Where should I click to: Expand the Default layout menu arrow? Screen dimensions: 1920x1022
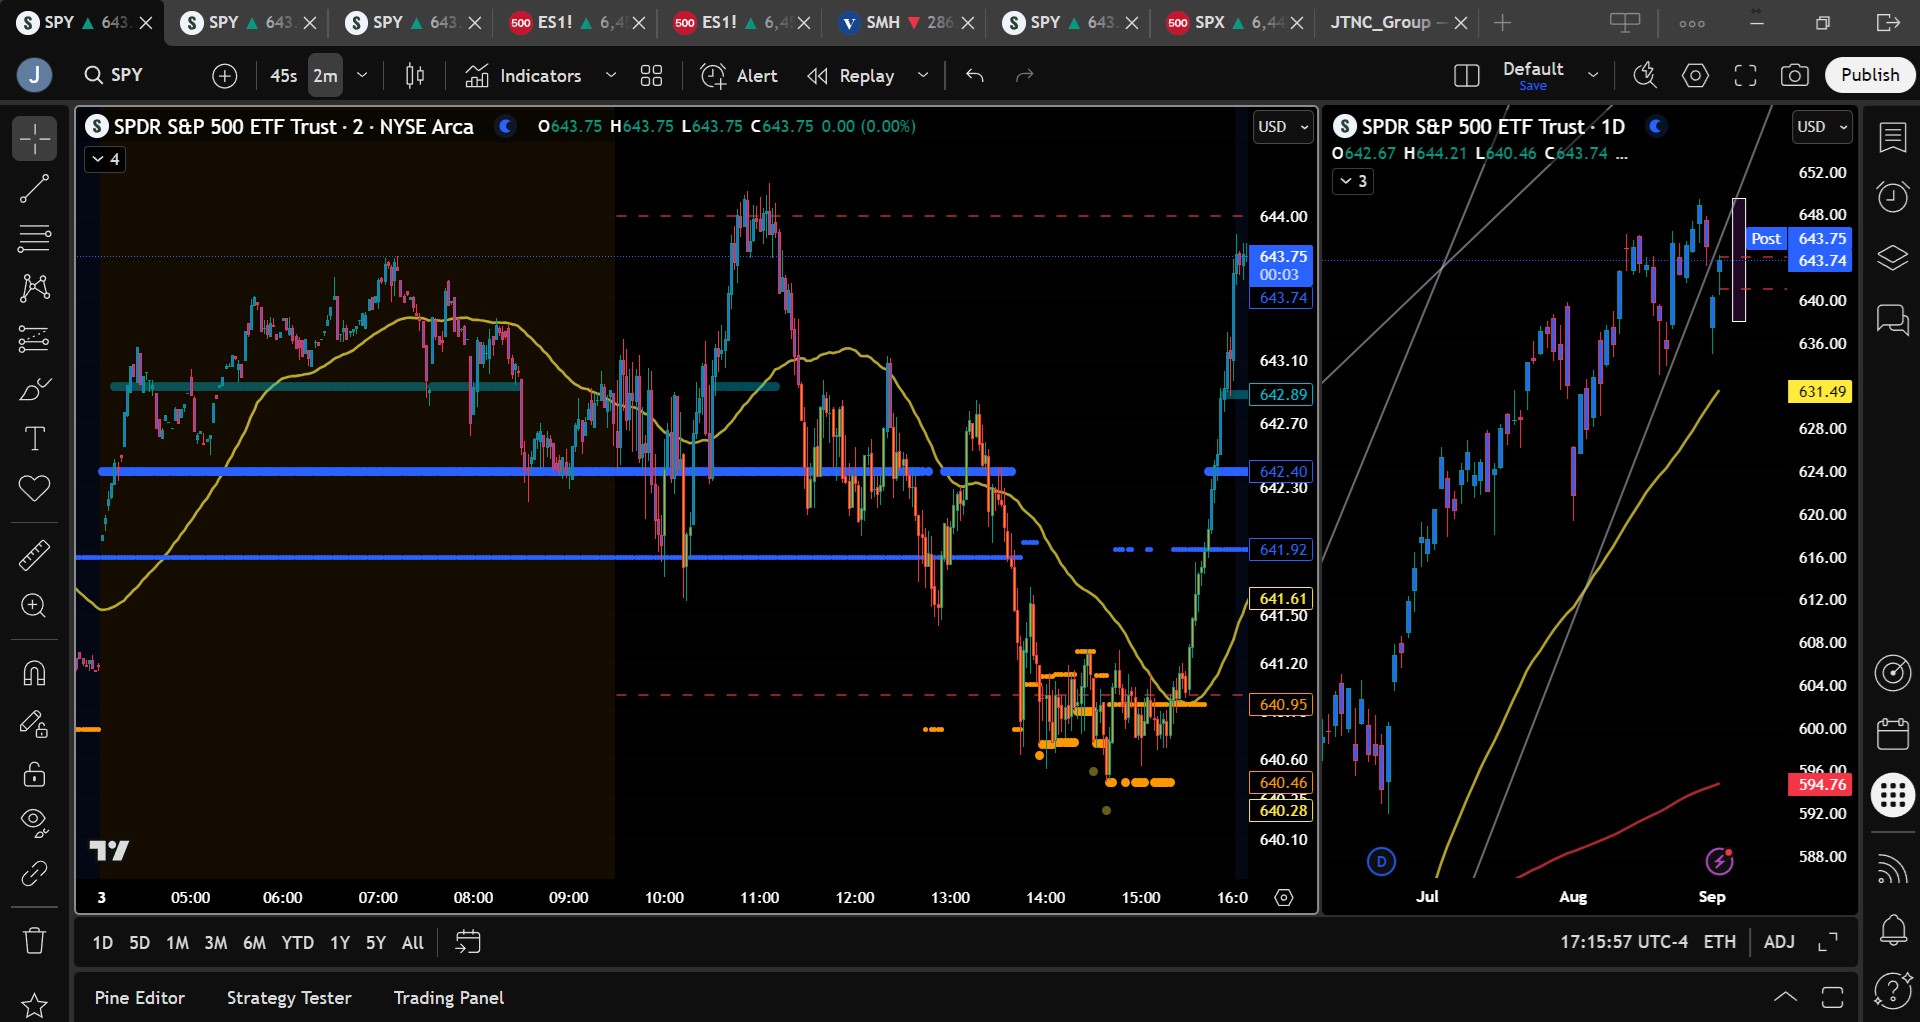[x=1593, y=75]
